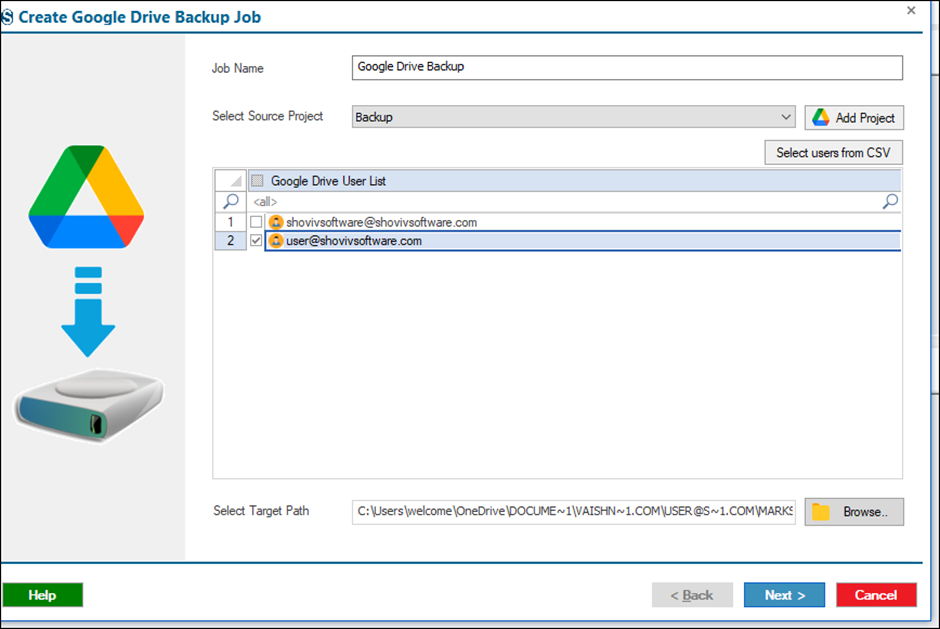This screenshot has height=629, width=940.
Task: Tick checkbox for shovivsoftware@shovivsoftware.com
Action: [x=256, y=222]
